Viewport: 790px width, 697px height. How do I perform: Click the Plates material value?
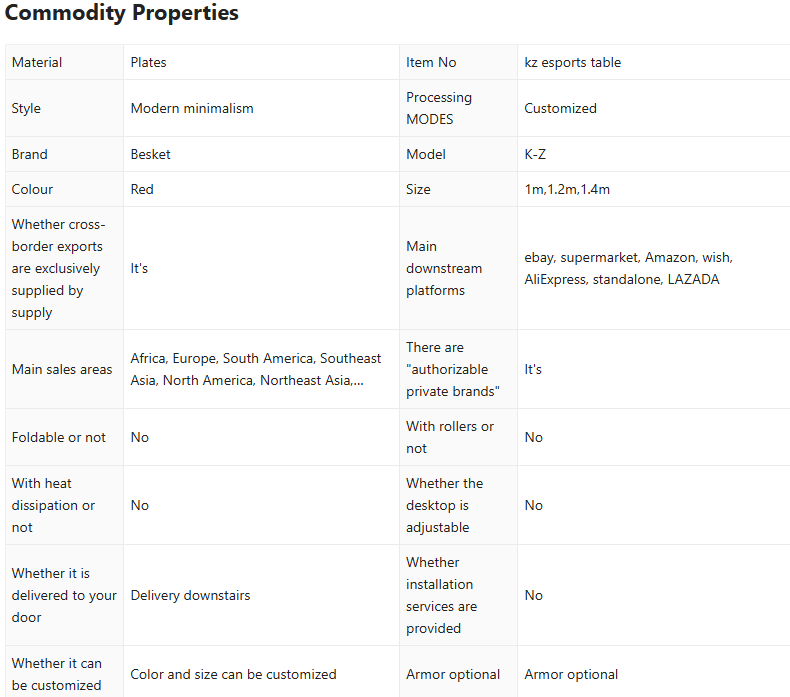click(x=149, y=62)
